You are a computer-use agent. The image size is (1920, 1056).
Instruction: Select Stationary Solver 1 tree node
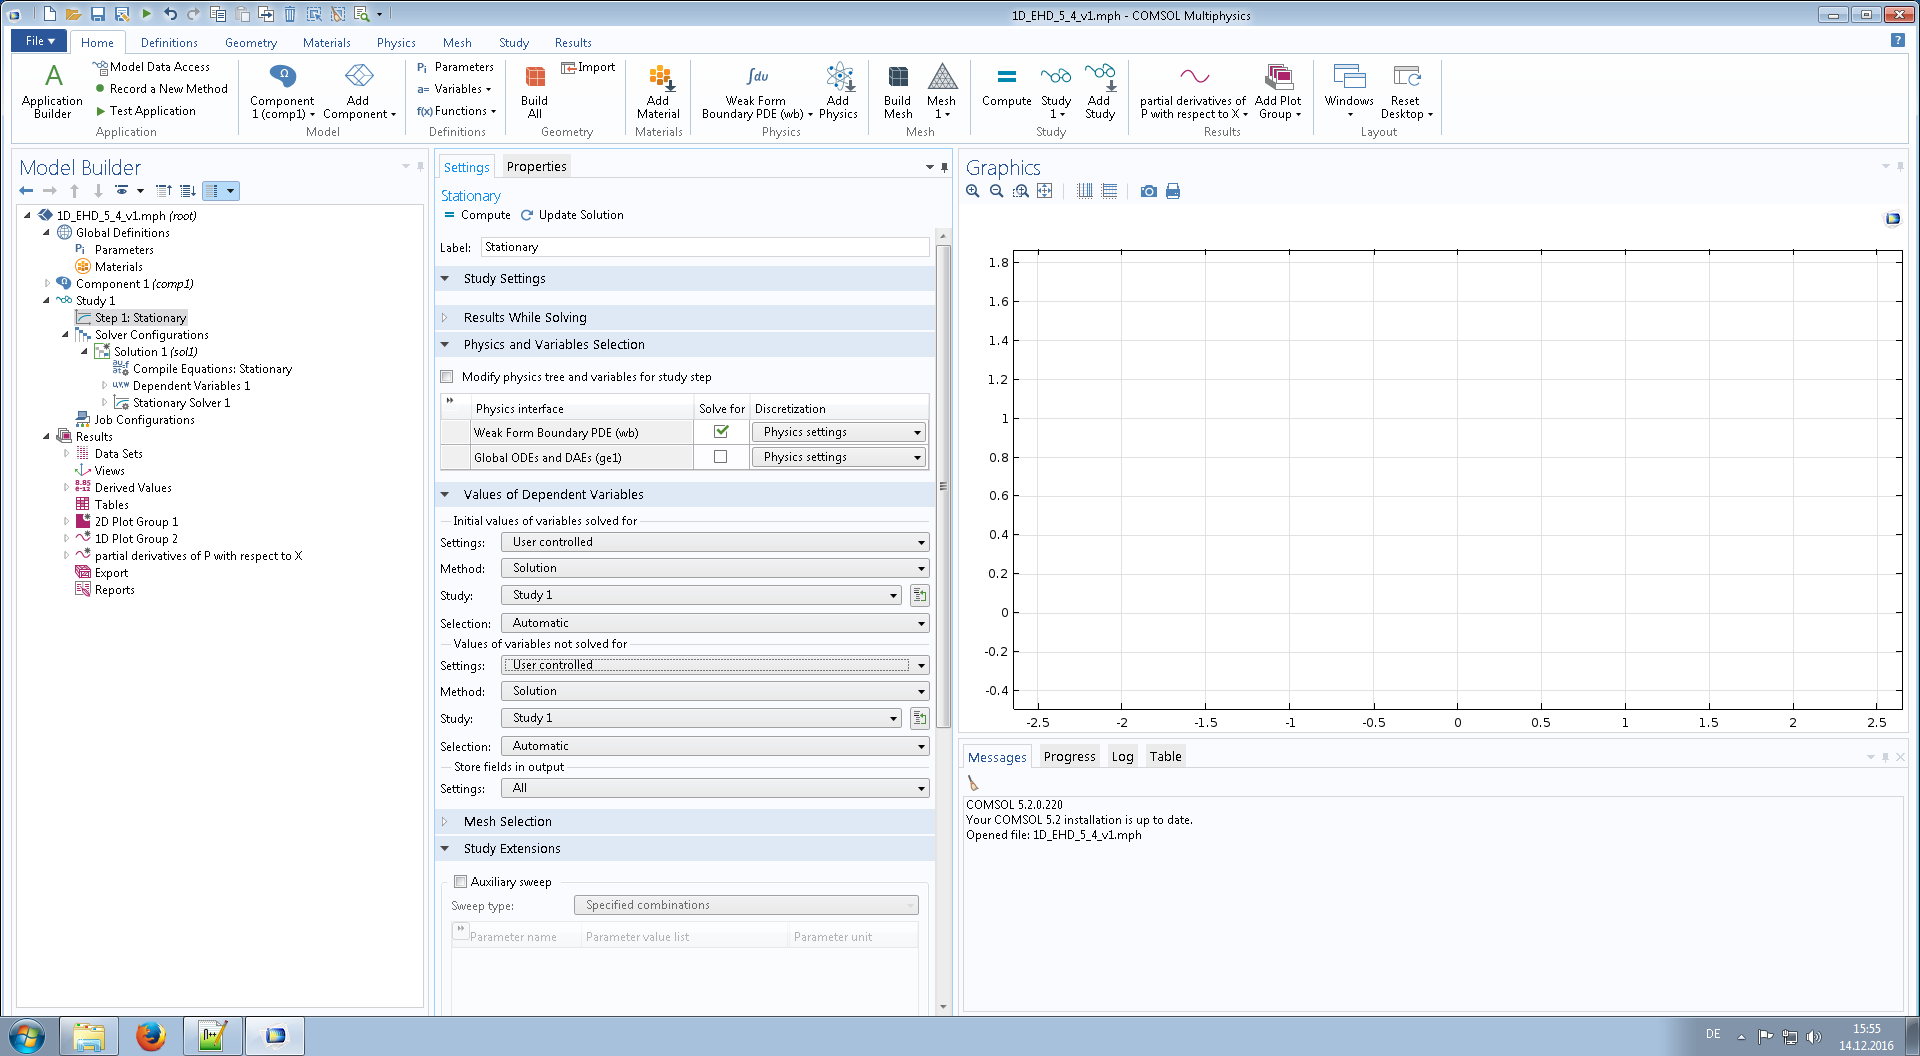[x=181, y=403]
